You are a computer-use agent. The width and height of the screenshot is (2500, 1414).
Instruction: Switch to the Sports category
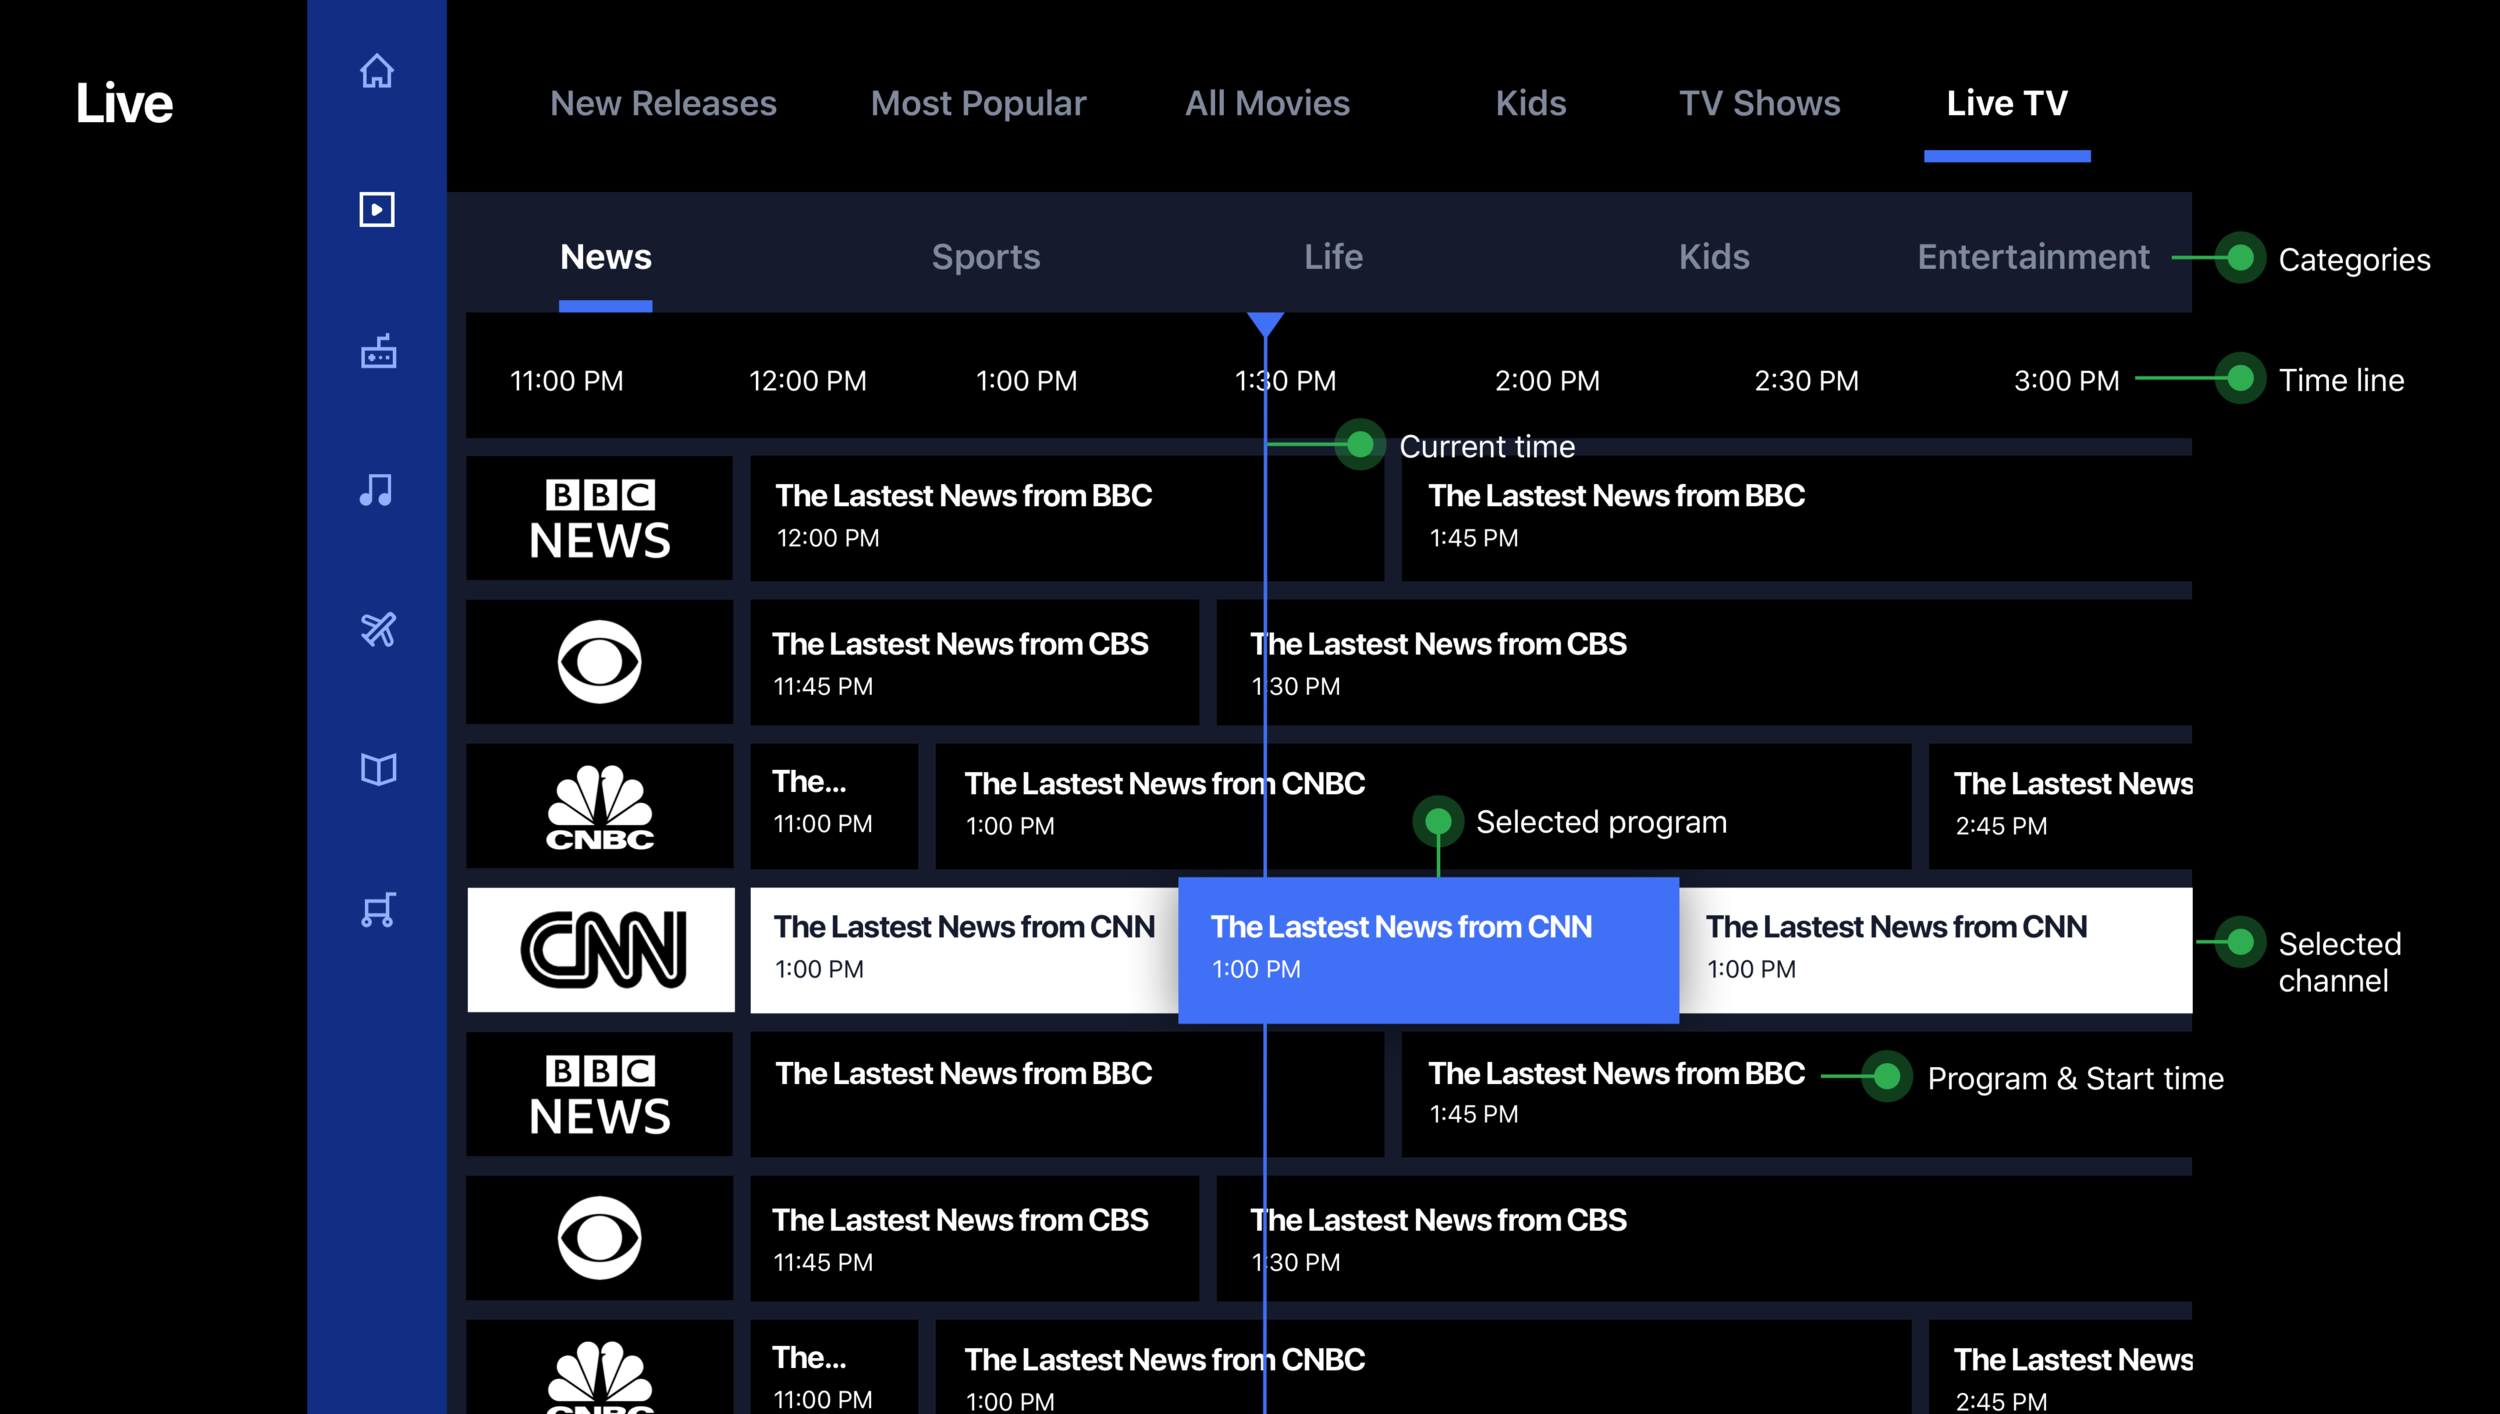[986, 257]
